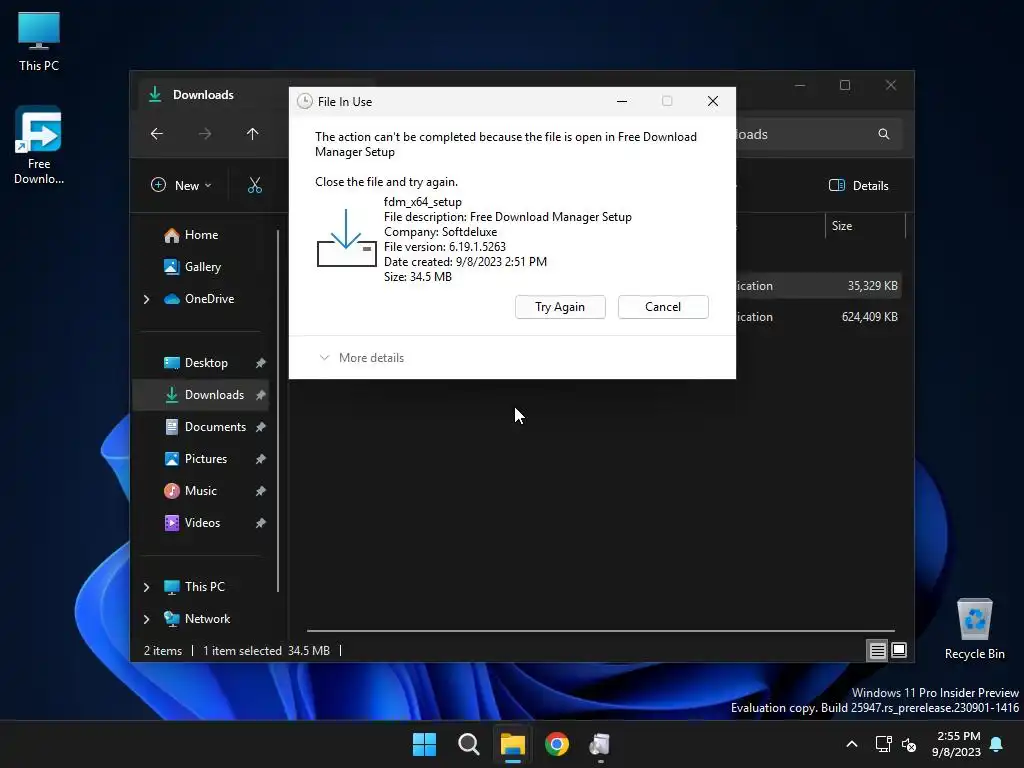Select the 624,409 KB file row
The width and height of the screenshot is (1024, 768).
point(819,317)
